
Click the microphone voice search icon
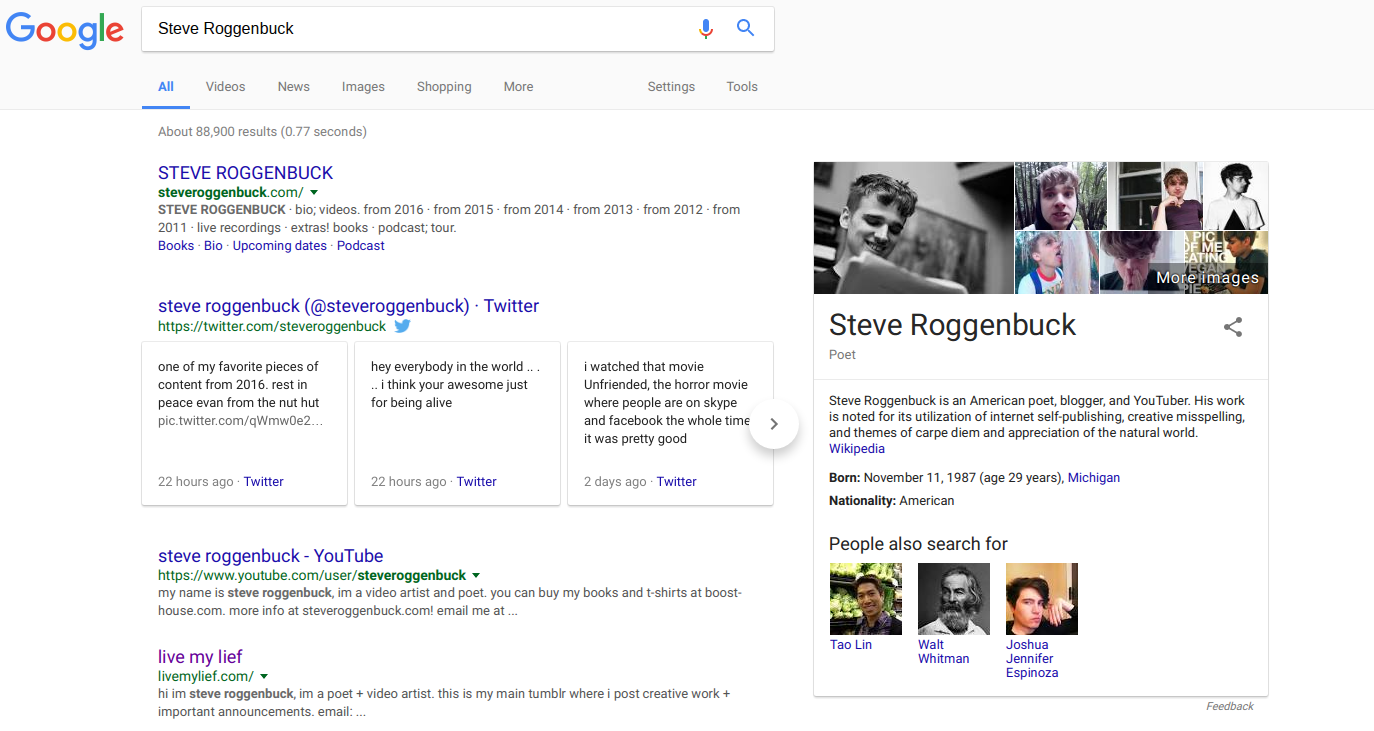click(x=706, y=29)
